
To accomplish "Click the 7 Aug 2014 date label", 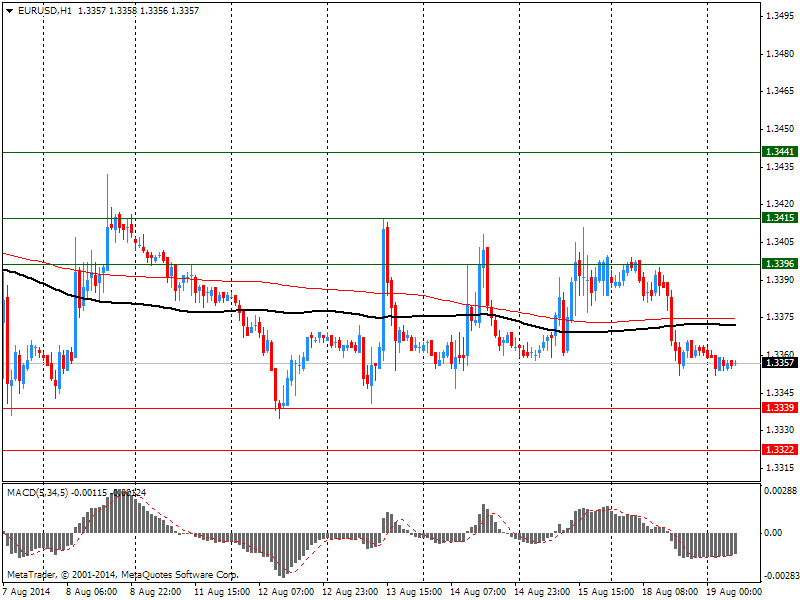I will tap(27, 592).
